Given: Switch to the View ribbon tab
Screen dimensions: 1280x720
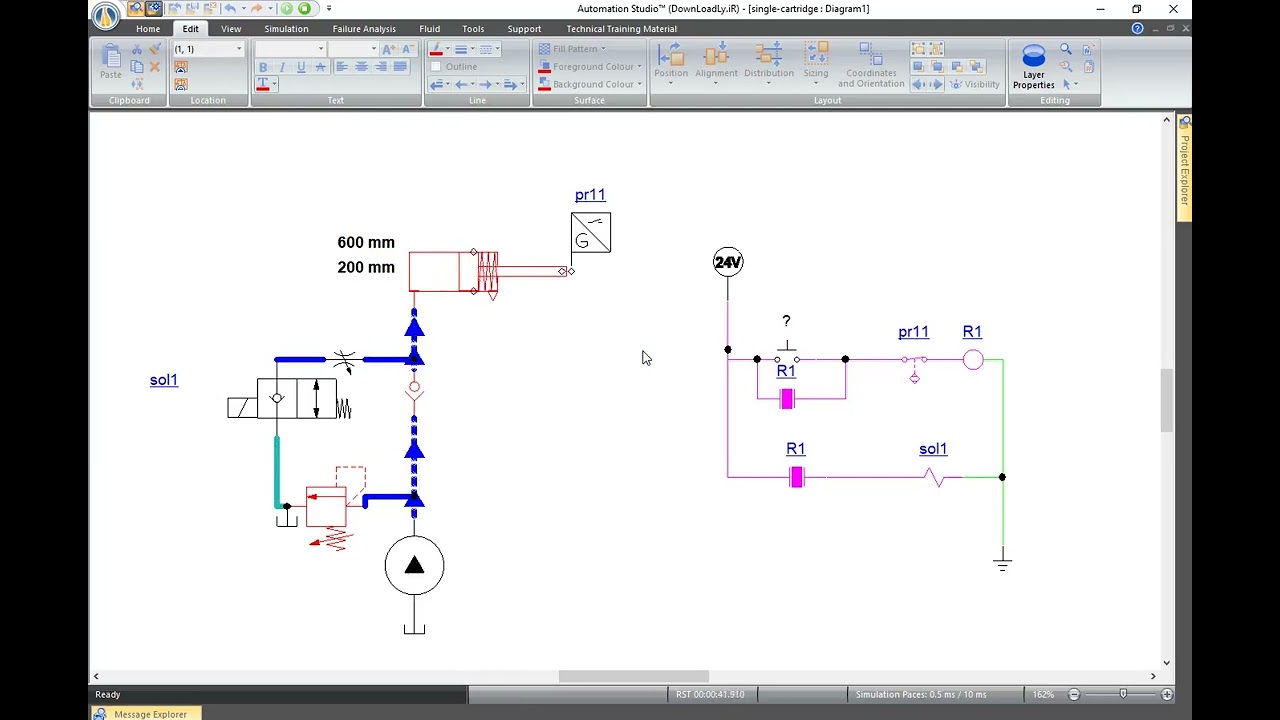Looking at the screenshot, I should tap(231, 28).
